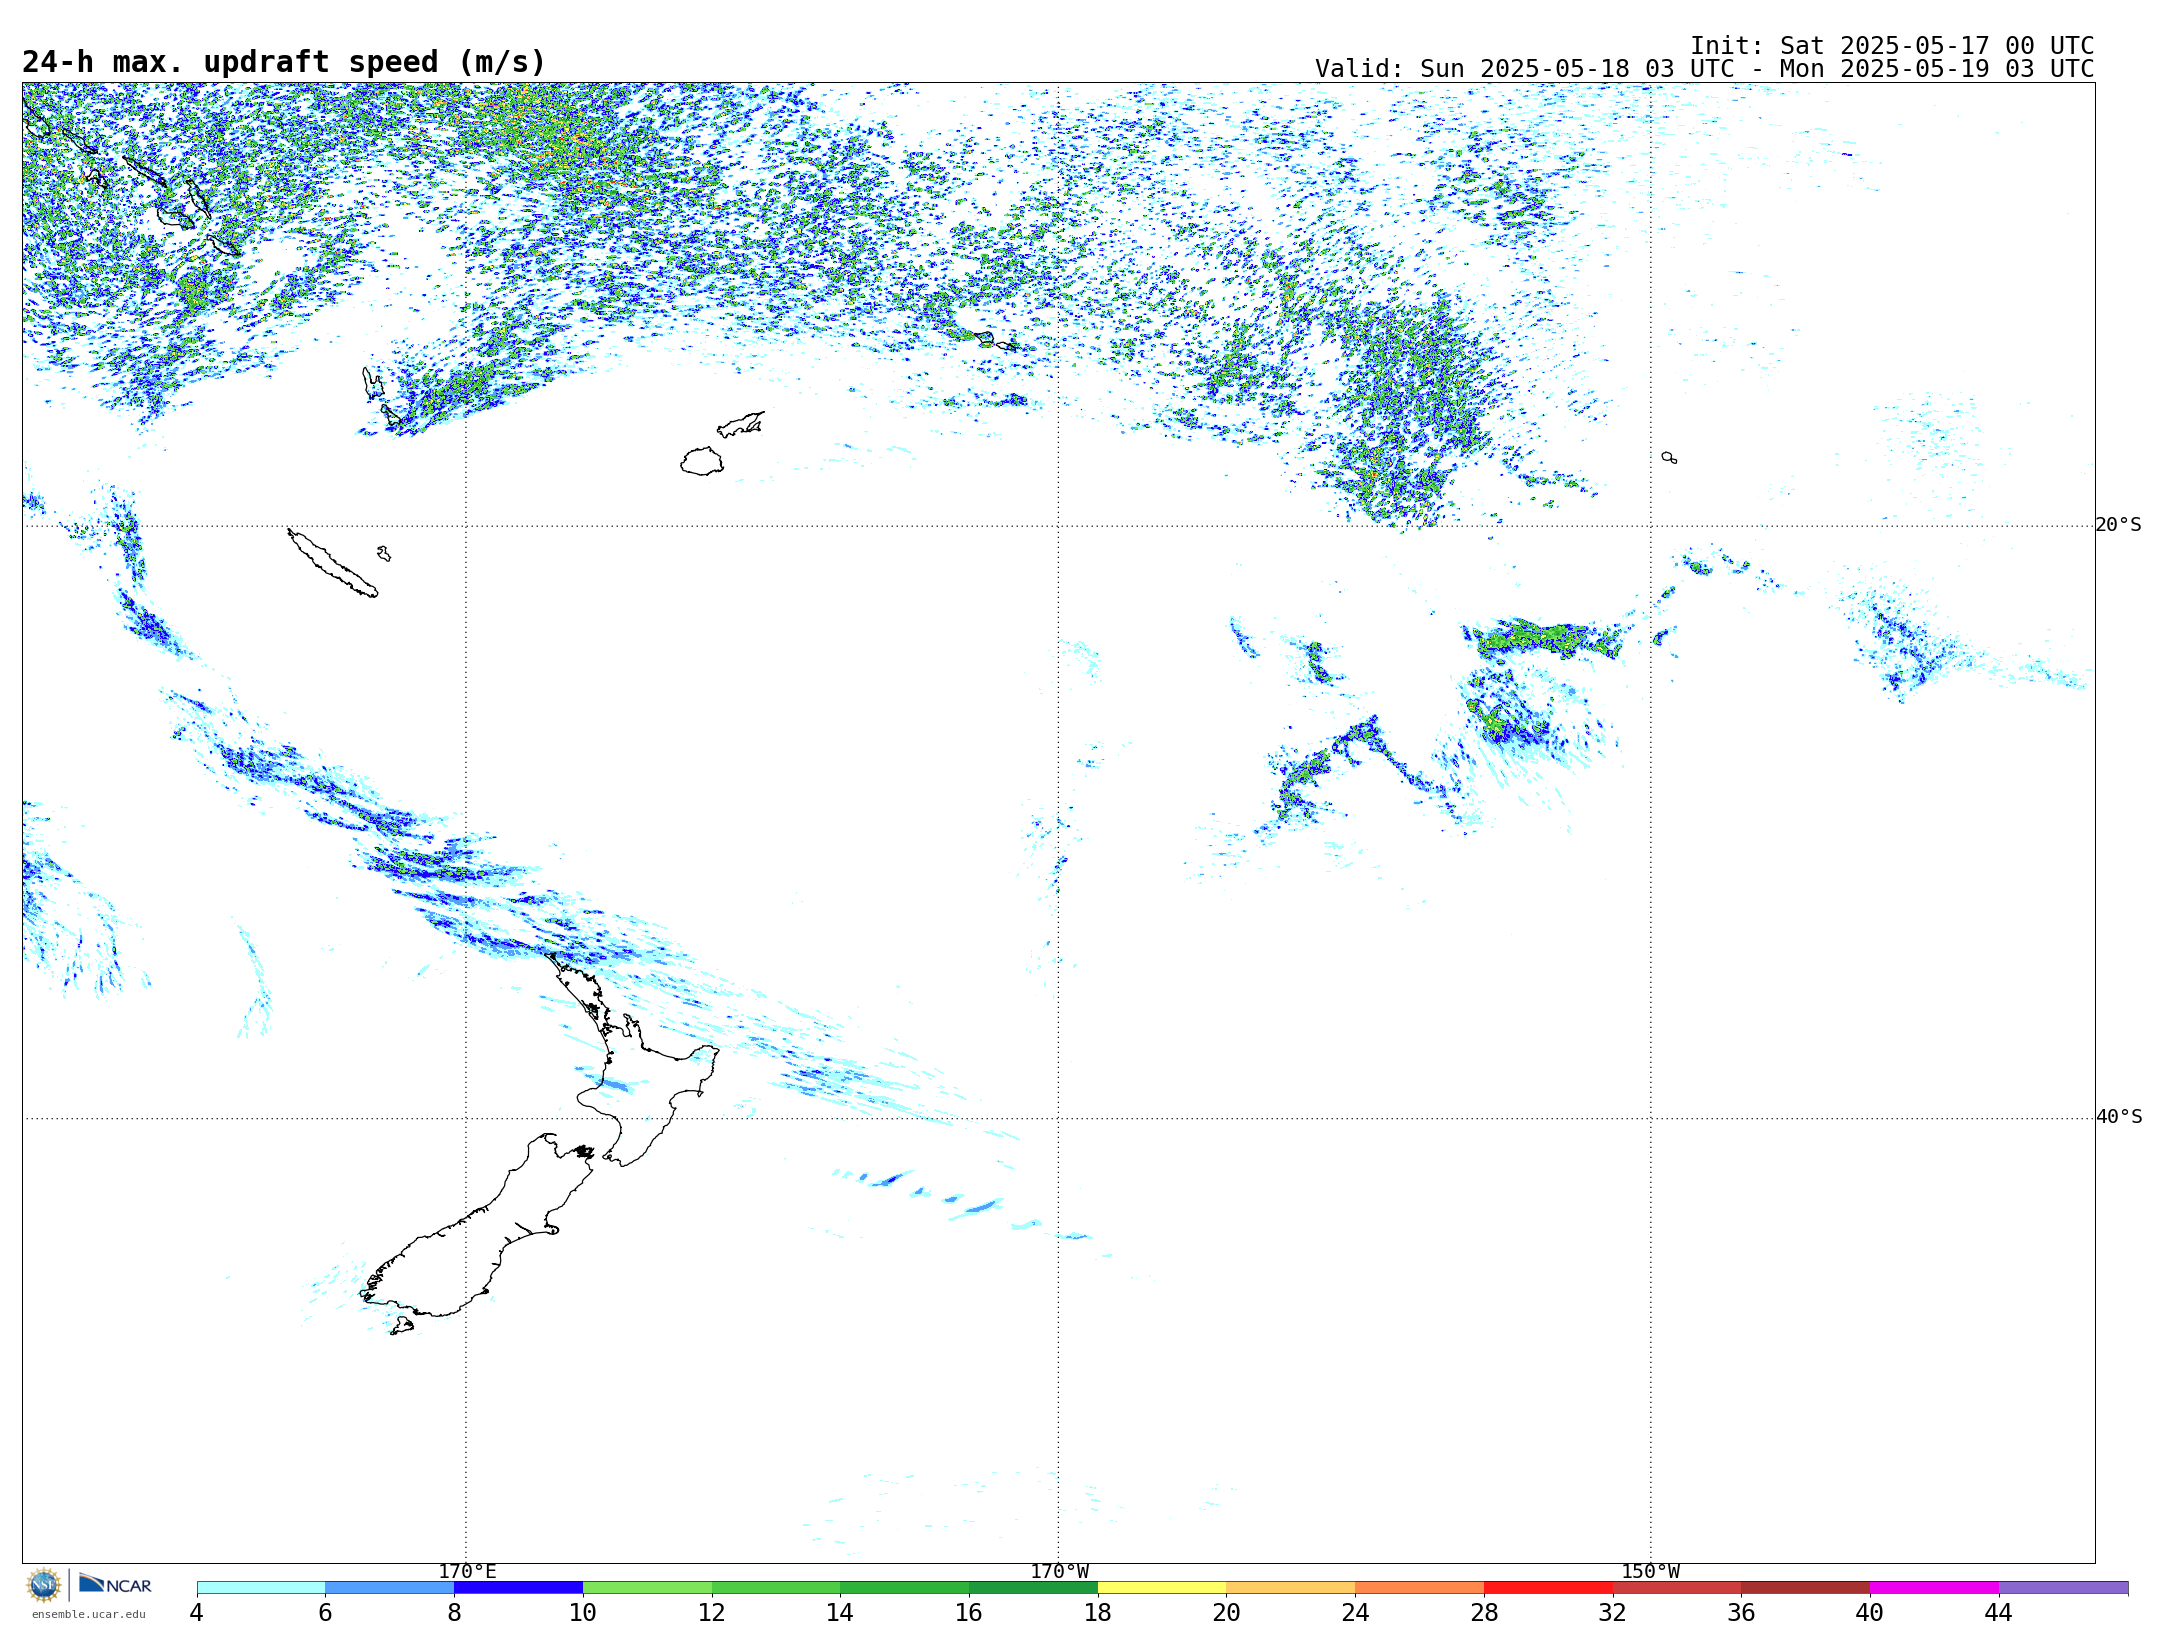Pick the green 12–14 colorbar swatch
This screenshot has width=2160, height=1626.
tap(776, 1587)
